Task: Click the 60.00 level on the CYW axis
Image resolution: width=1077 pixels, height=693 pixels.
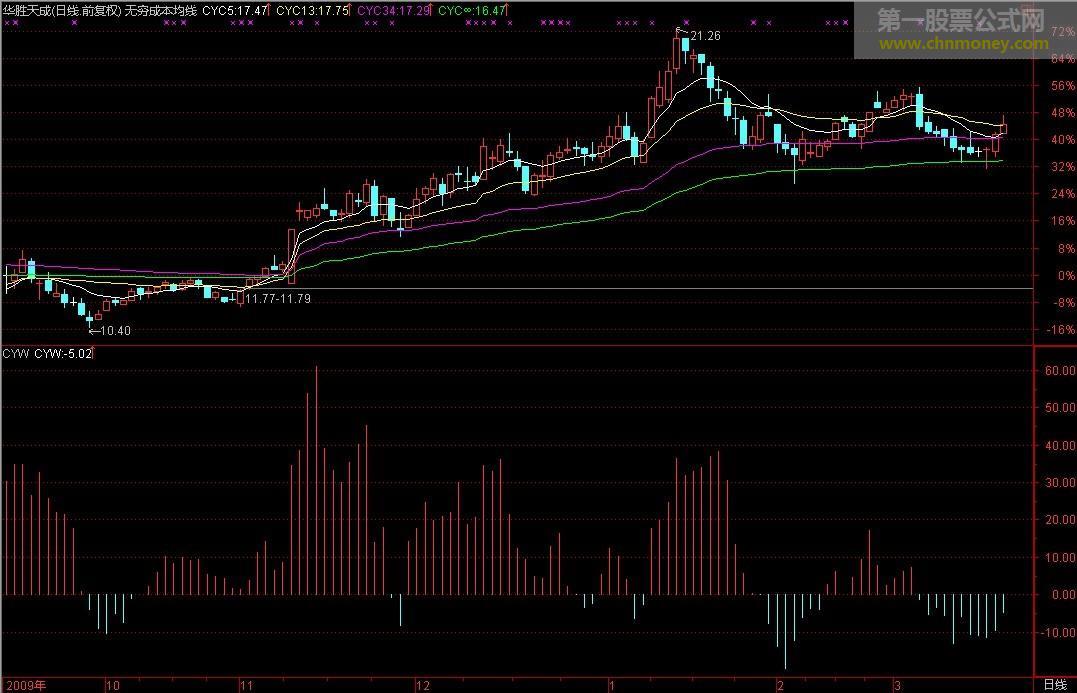Action: [1060, 370]
